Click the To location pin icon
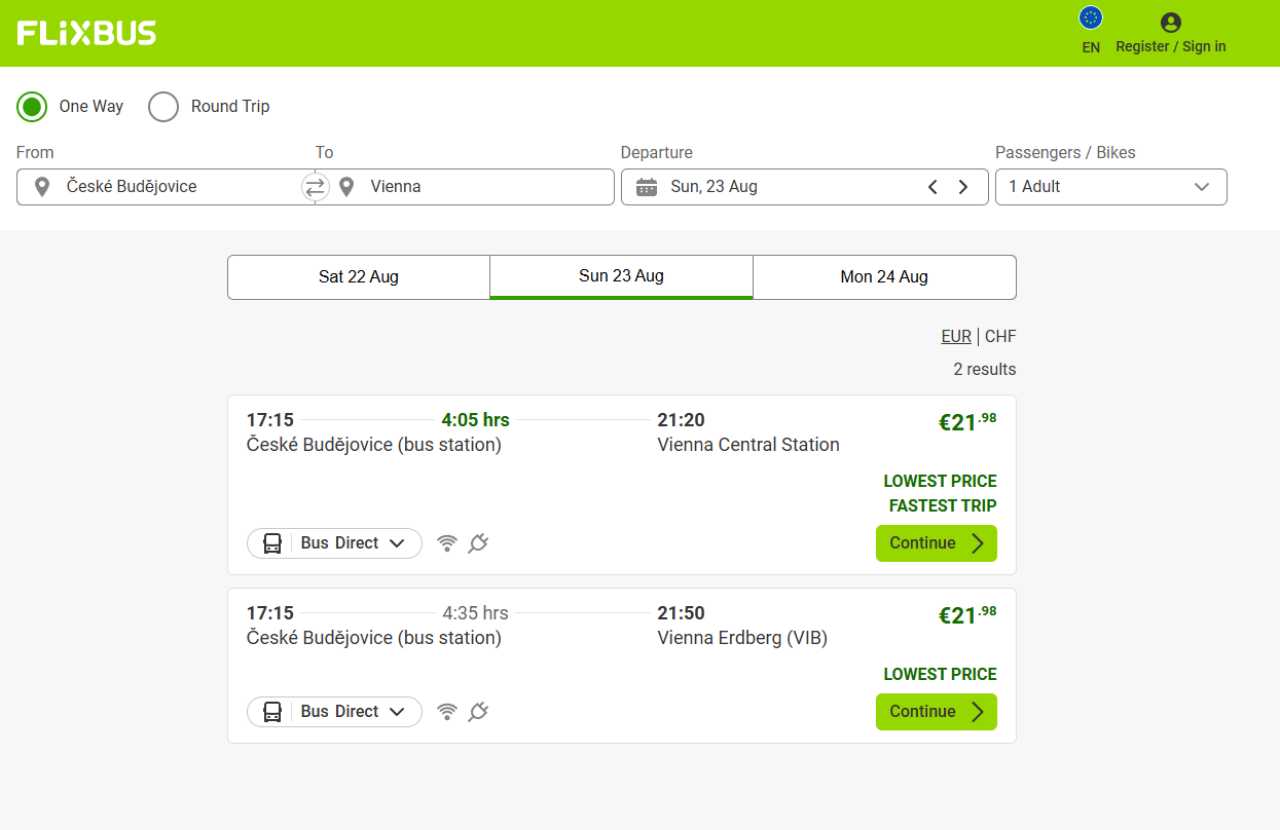This screenshot has width=1280, height=830. (346, 187)
